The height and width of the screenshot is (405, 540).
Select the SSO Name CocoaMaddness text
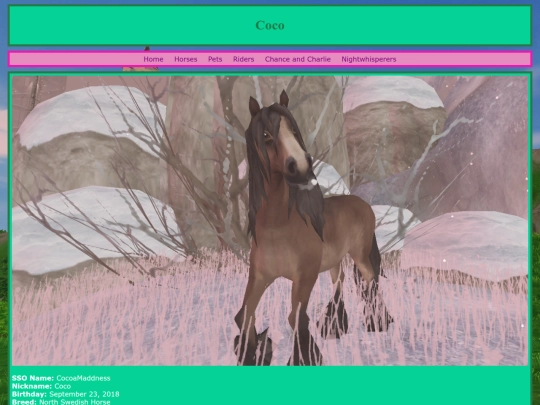click(x=61, y=378)
